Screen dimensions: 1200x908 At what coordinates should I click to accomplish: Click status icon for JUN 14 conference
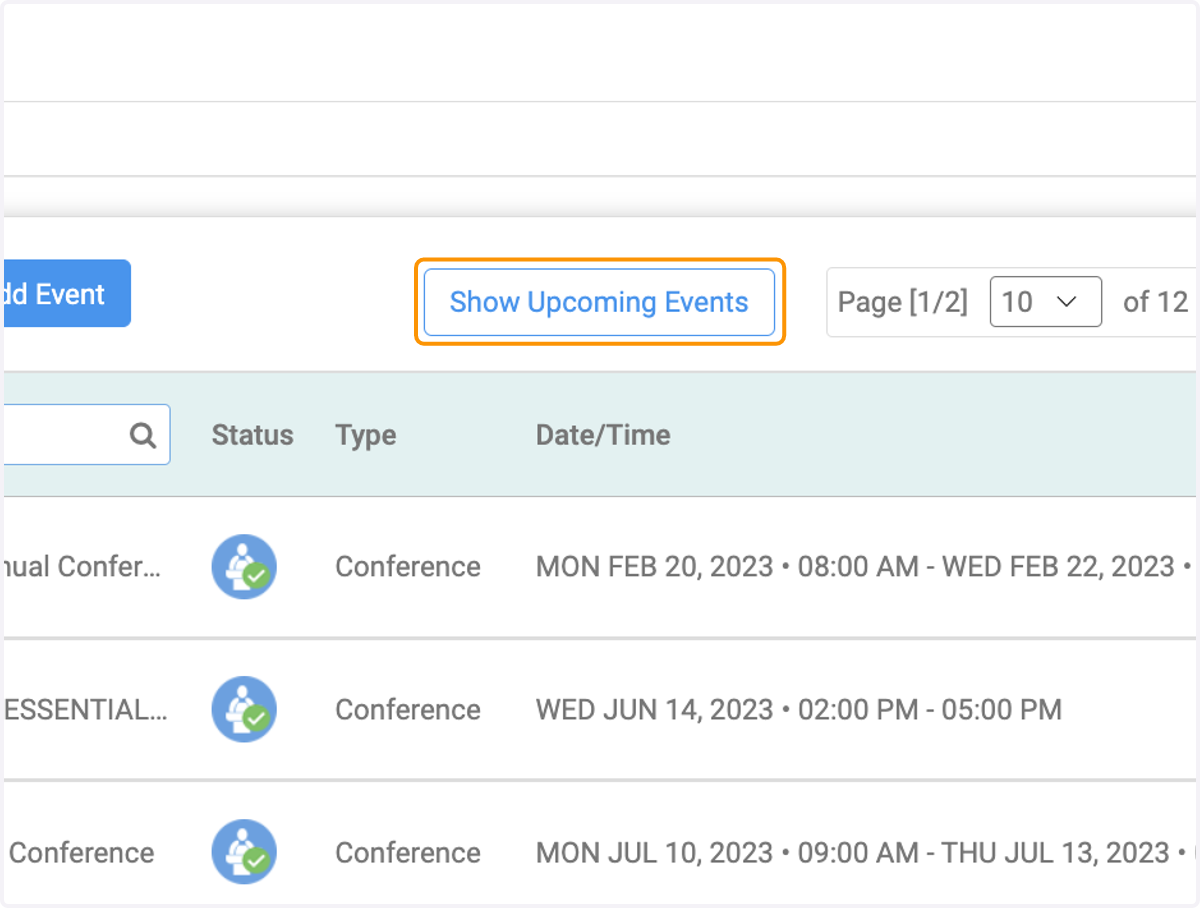pos(244,710)
